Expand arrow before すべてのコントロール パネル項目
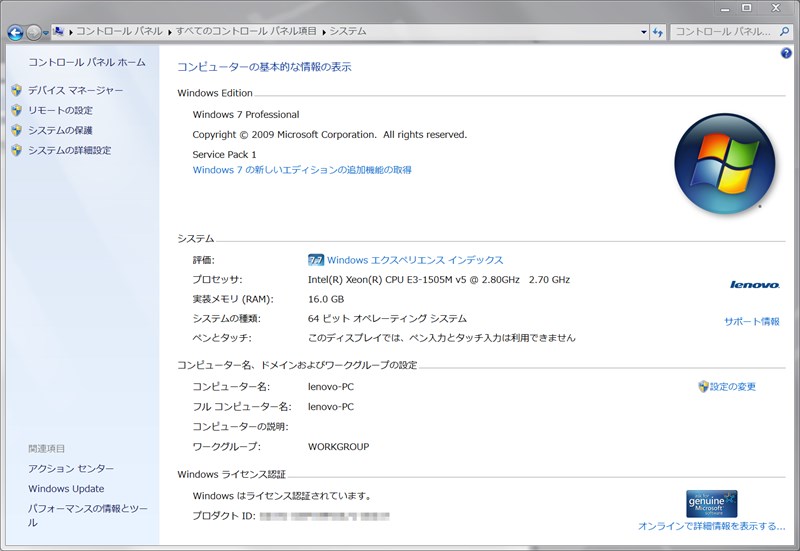The height and width of the screenshot is (551, 800). pyautogui.click(x=169, y=32)
